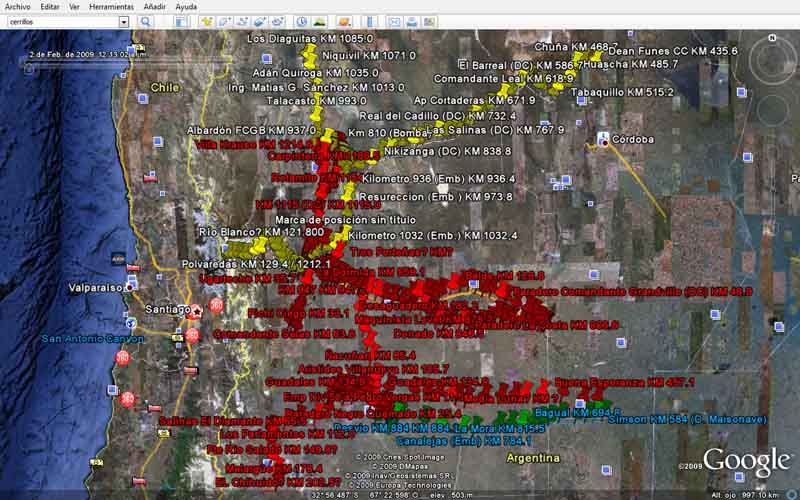Select 'Kilometro 1032 (Emb.) KM 1032.4' label
This screenshot has height=500, width=800.
coord(433,236)
